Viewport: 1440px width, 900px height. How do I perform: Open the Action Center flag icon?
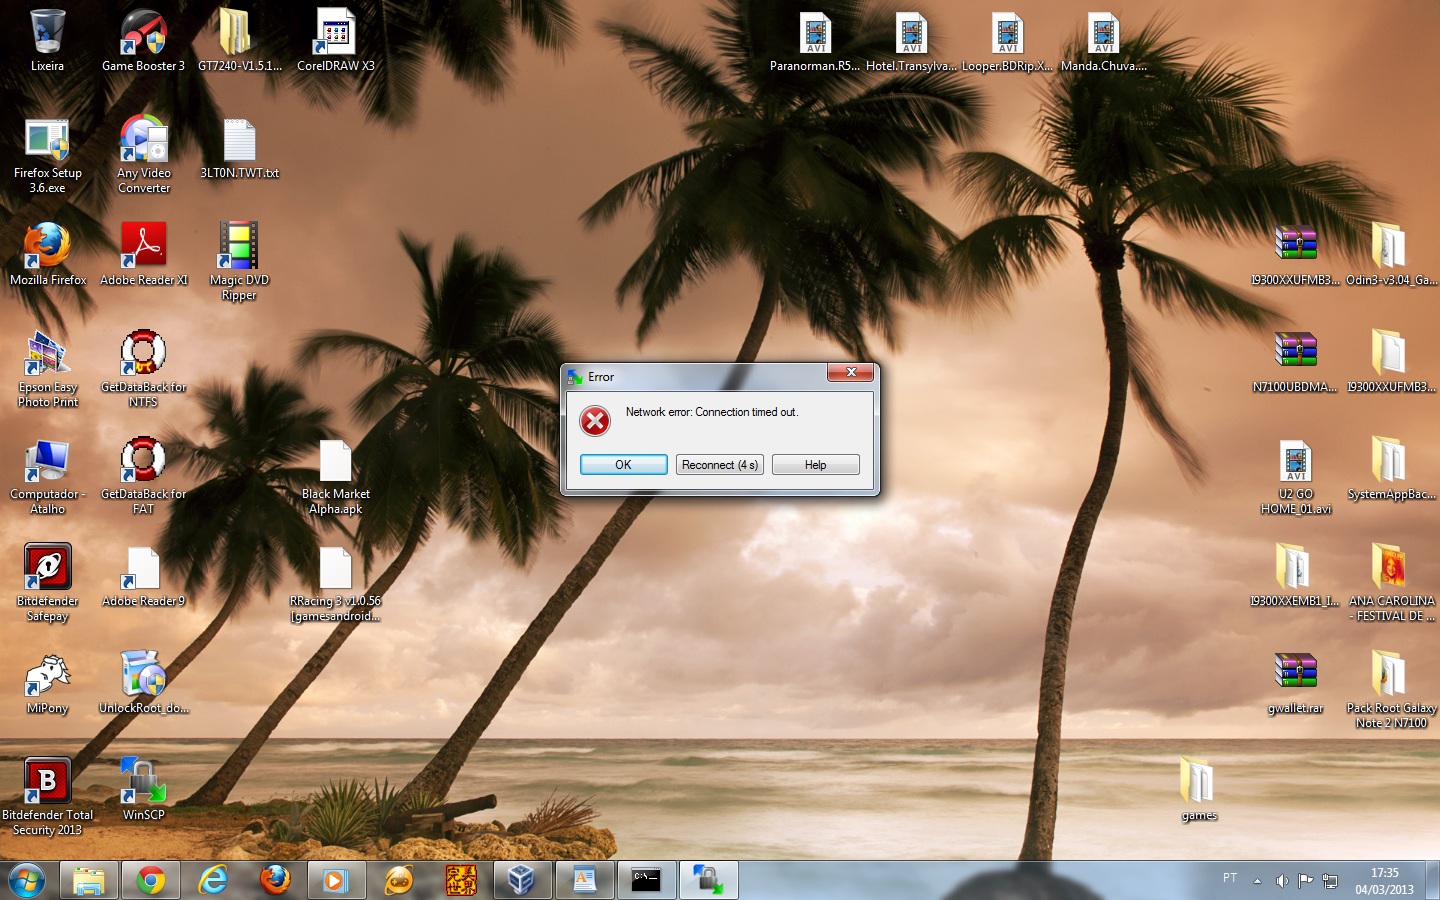pos(1306,881)
